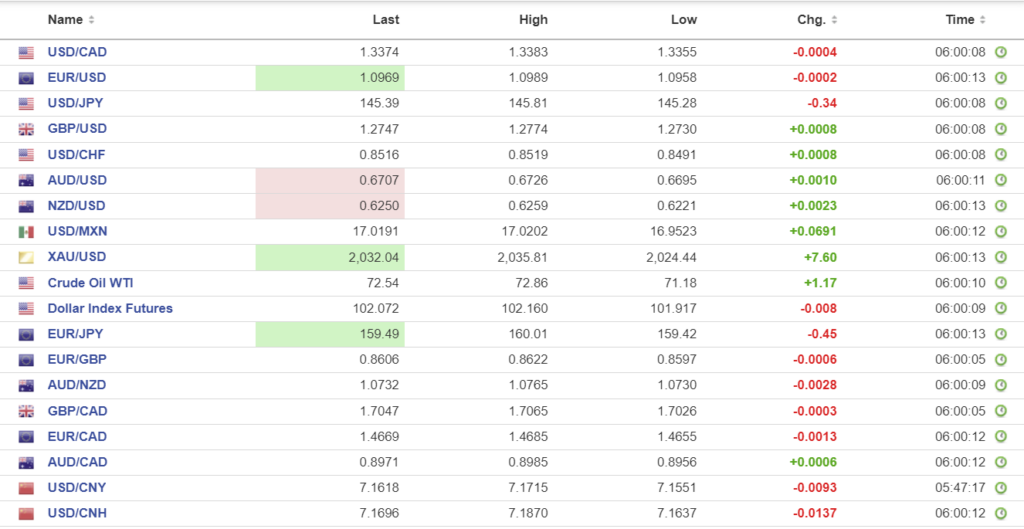
Task: Click the Low column header
Action: [684, 20]
